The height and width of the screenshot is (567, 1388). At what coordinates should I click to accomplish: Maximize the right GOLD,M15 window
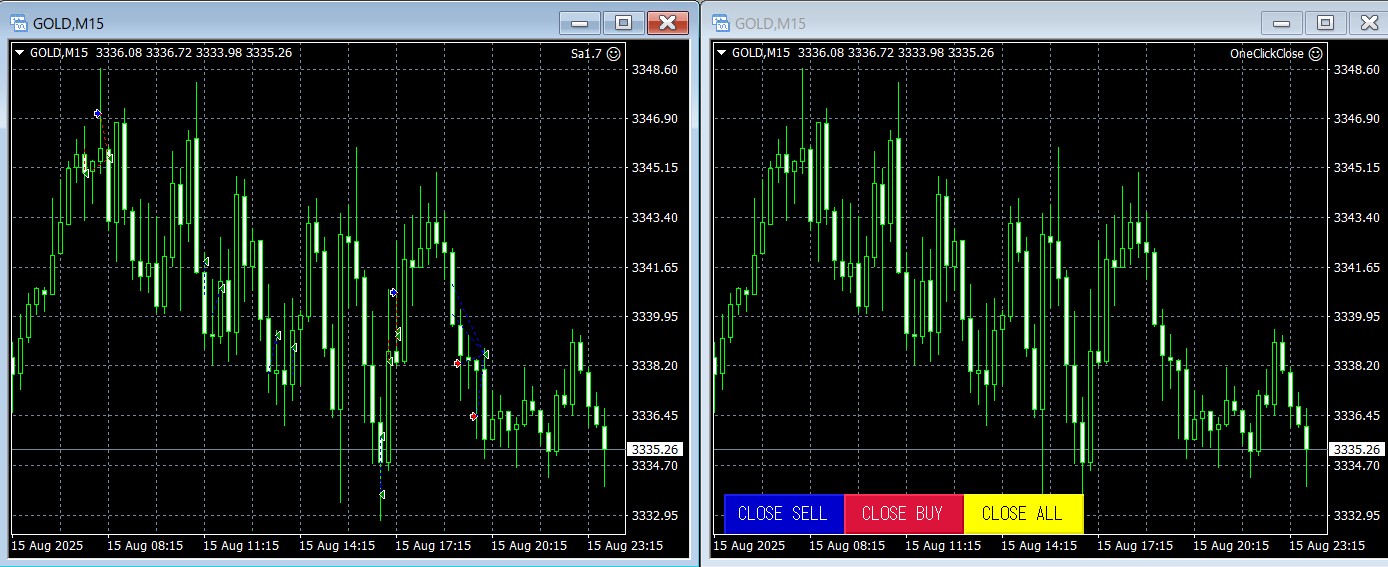pyautogui.click(x=1326, y=23)
